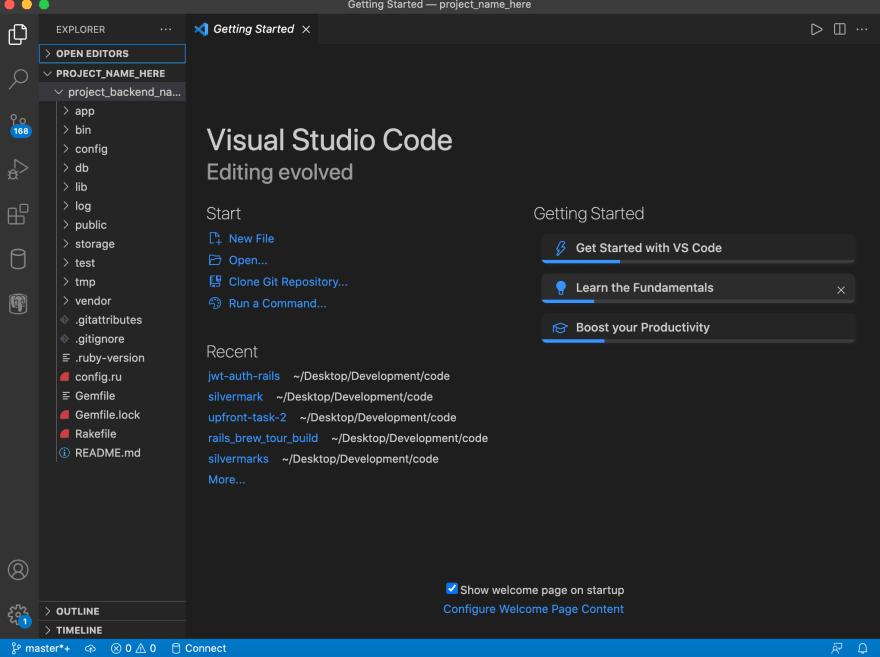The image size is (880, 657).
Task: Open recent project silvermarks
Action: point(238,459)
